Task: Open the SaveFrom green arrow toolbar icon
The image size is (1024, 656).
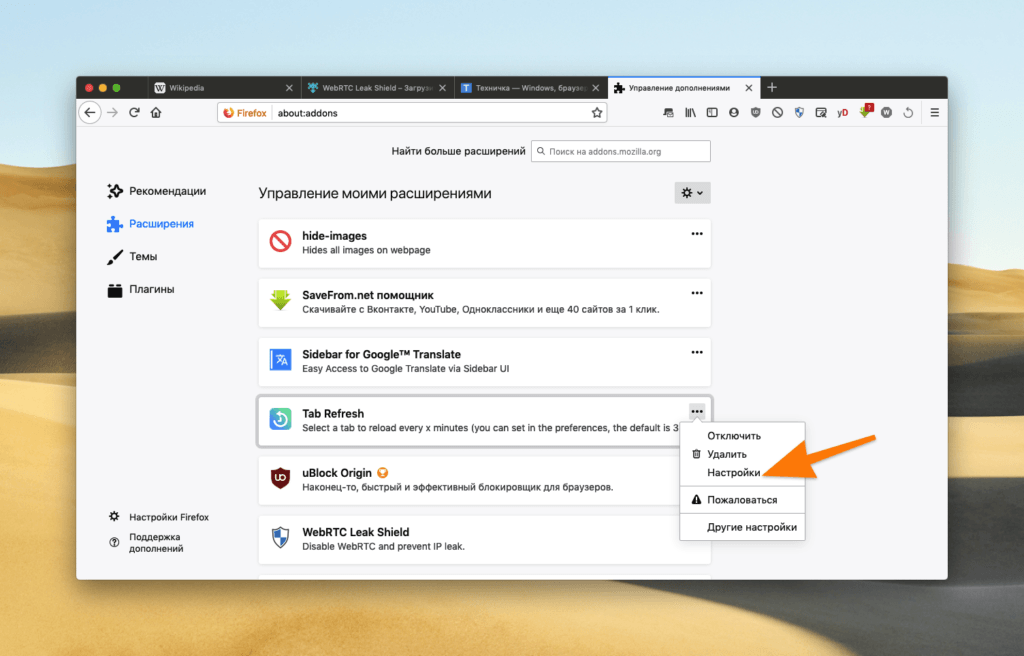Action: click(x=865, y=111)
